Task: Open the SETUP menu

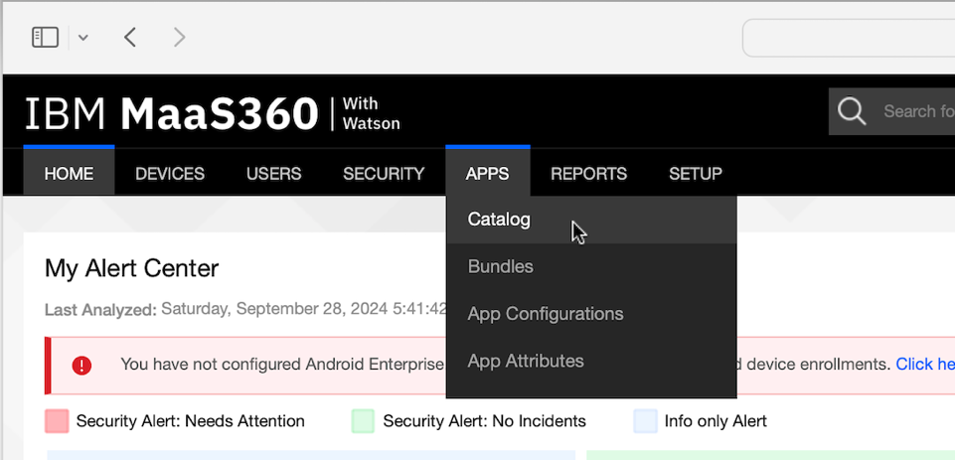Action: [695, 174]
